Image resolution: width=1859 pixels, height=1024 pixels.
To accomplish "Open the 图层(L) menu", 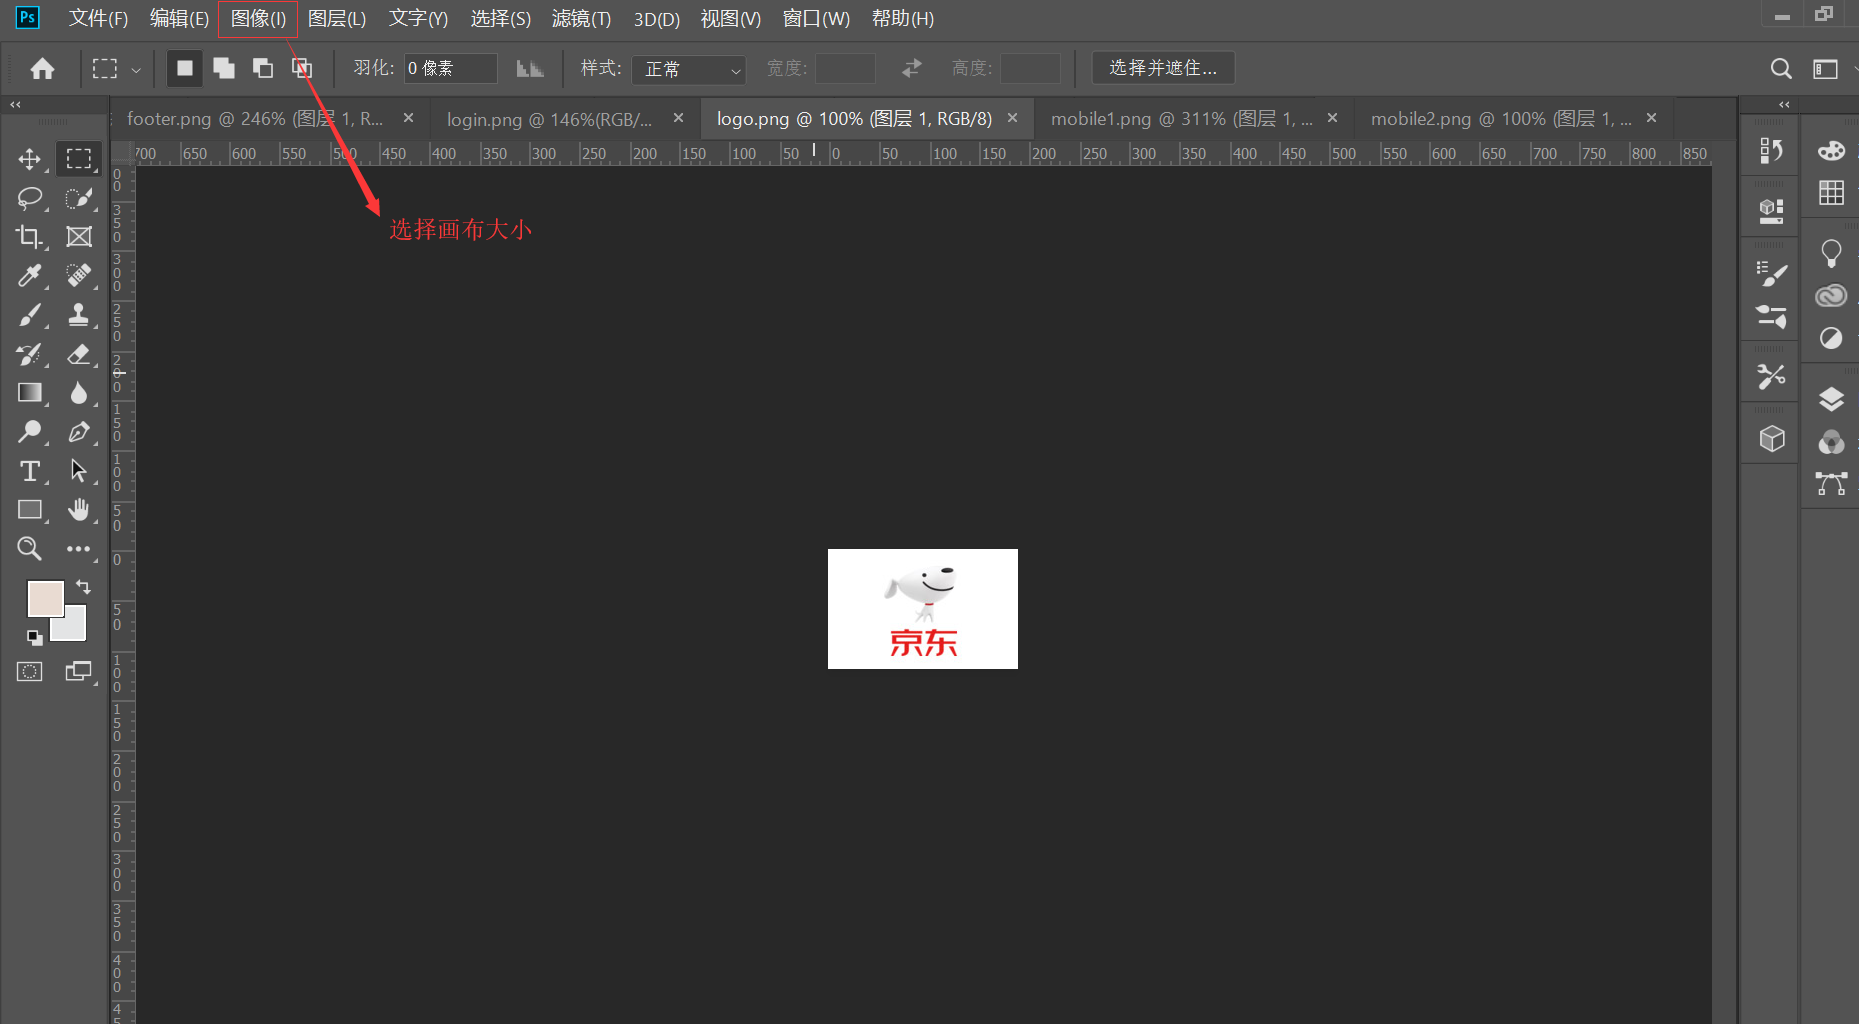I will point(337,19).
